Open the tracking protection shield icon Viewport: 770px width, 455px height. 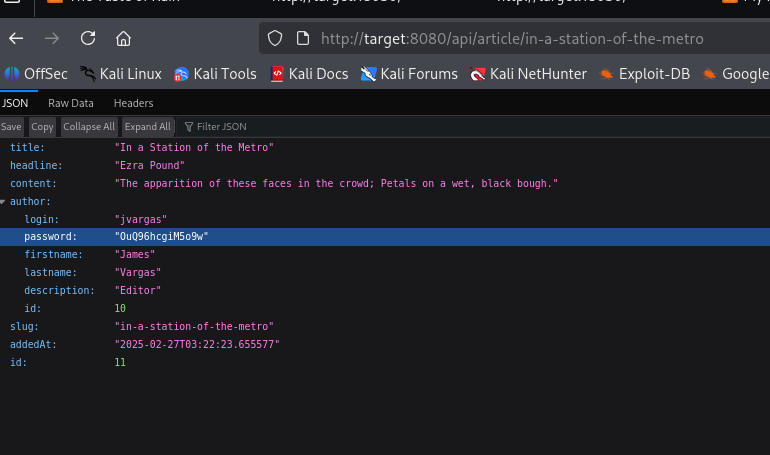[x=275, y=38]
